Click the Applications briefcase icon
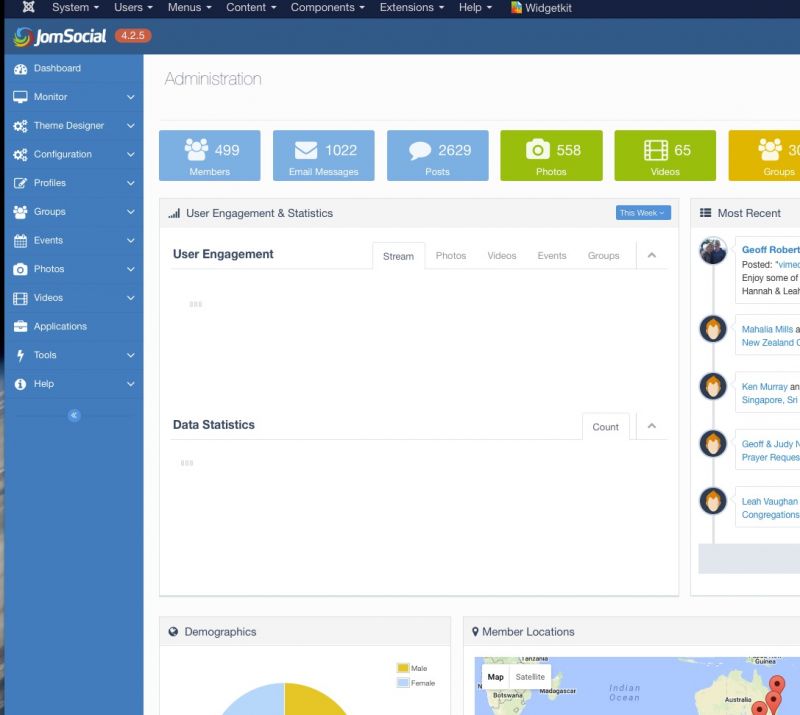800x715 pixels. [20, 326]
